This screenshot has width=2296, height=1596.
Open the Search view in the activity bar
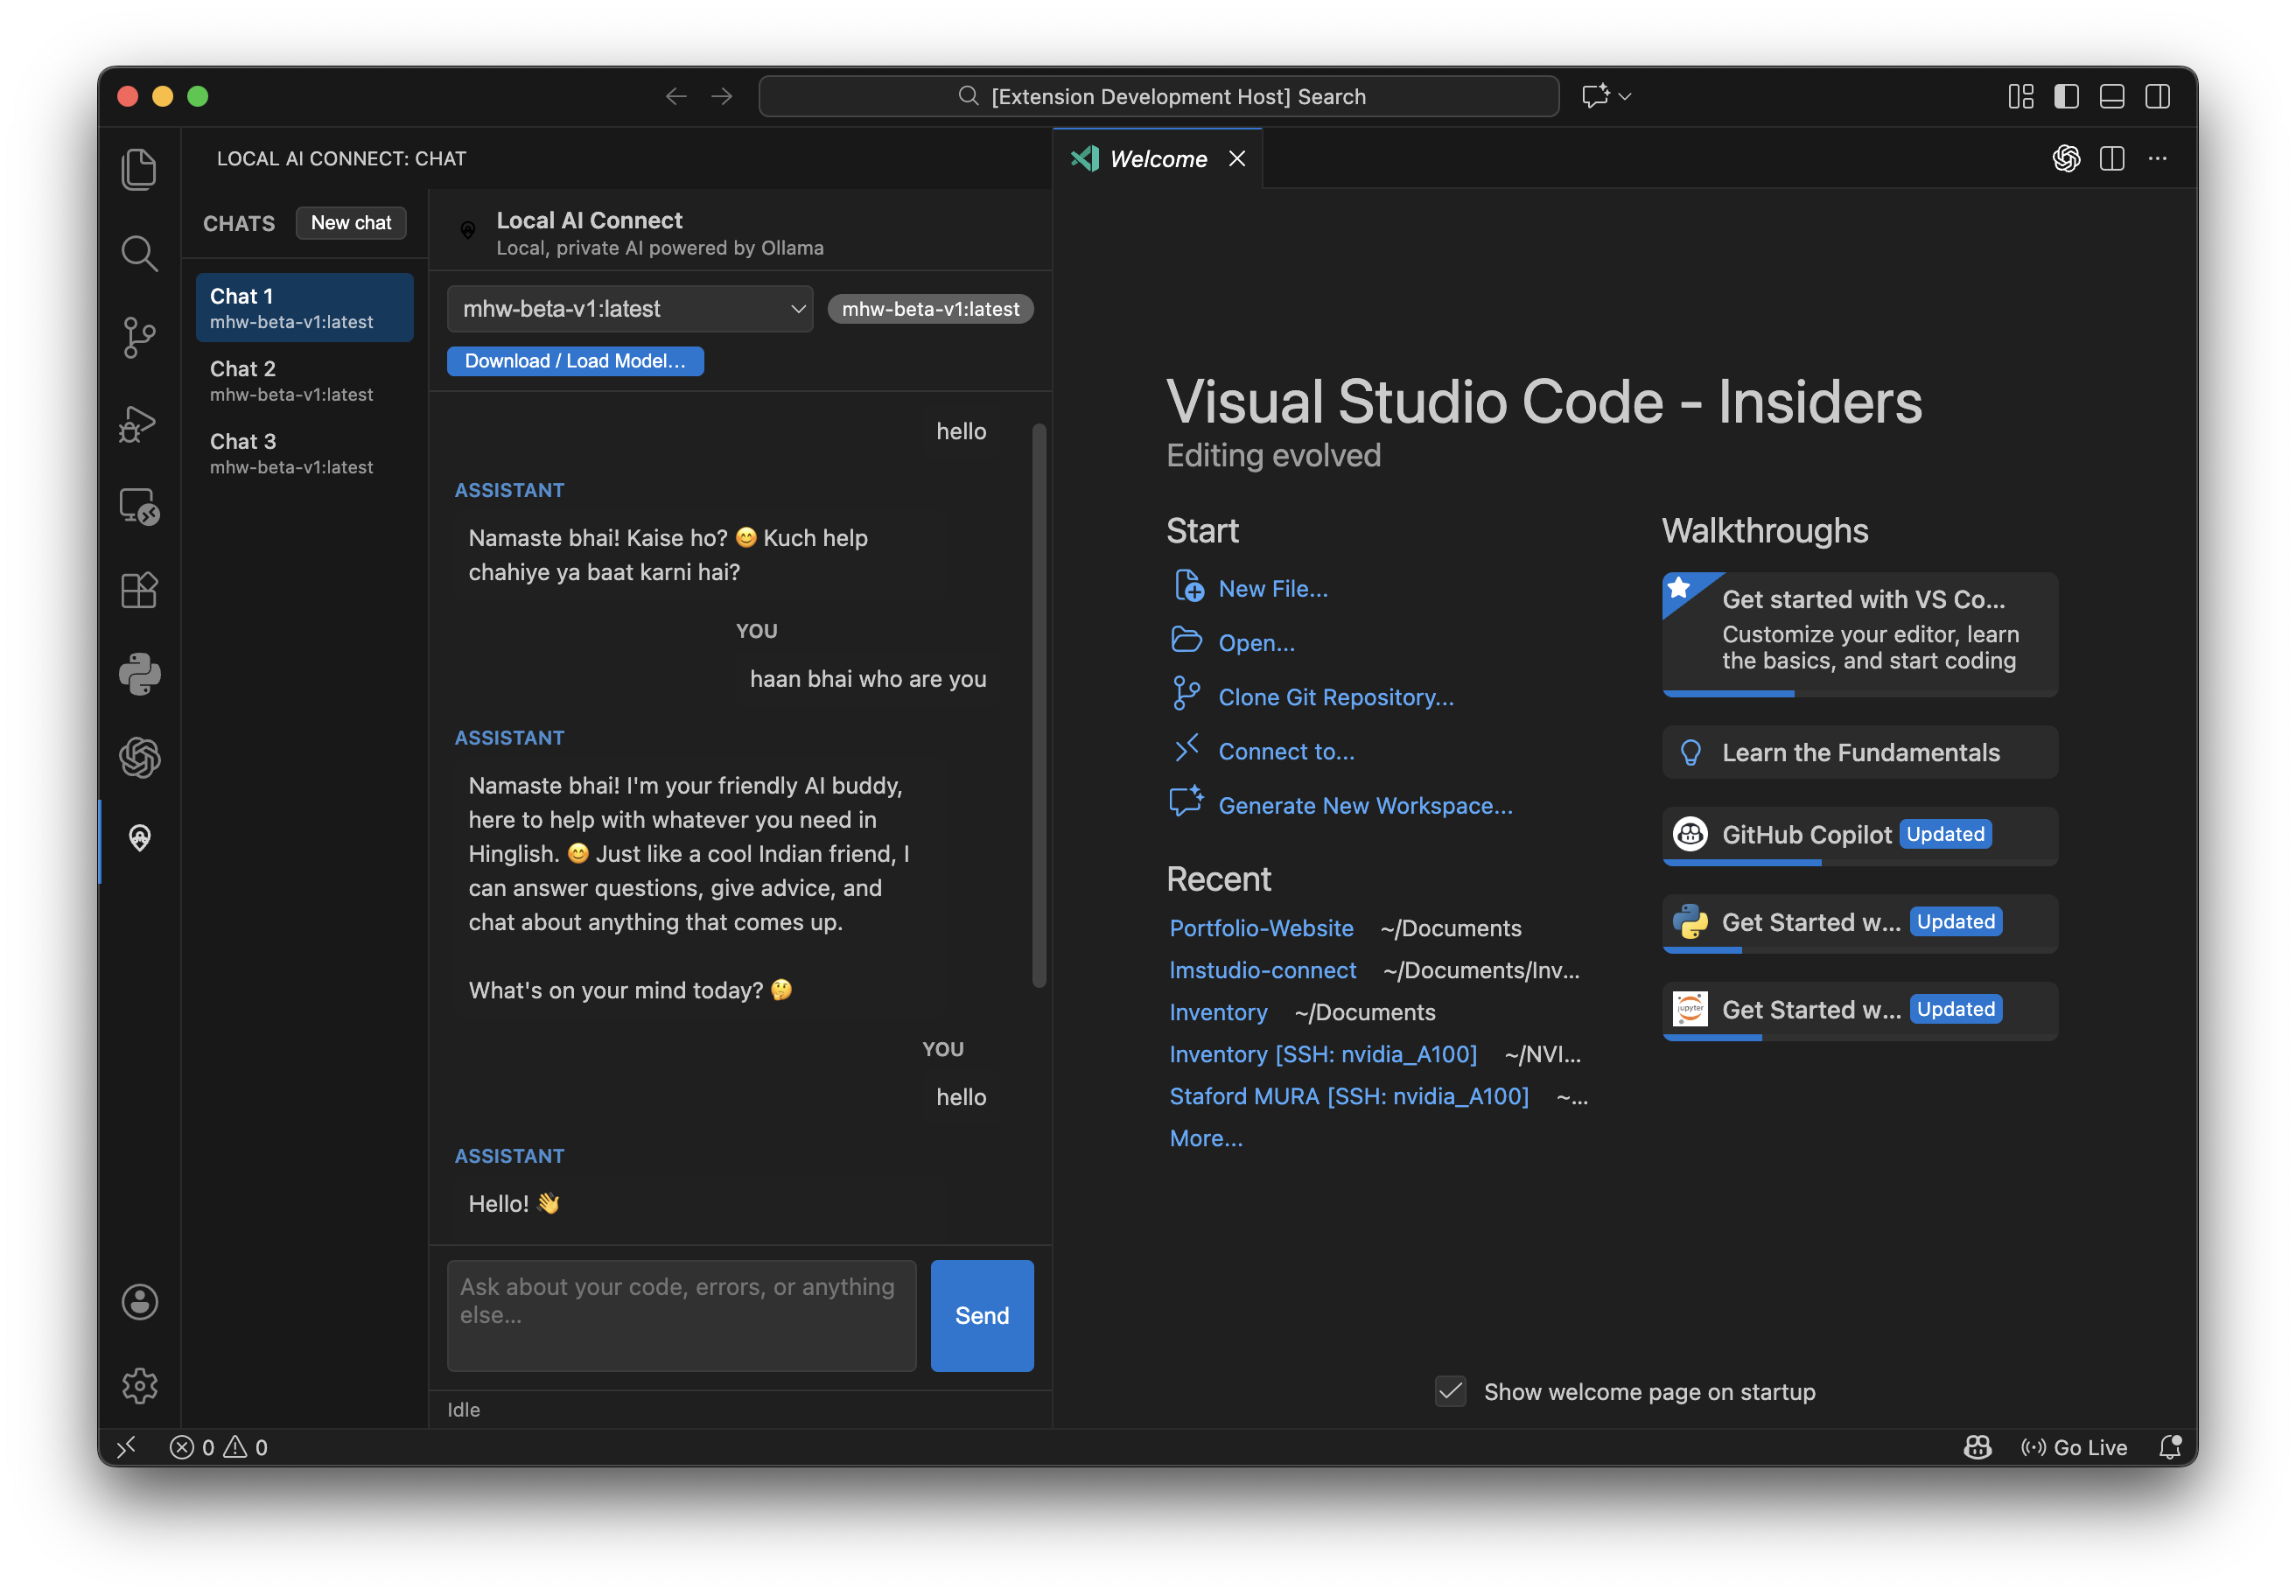click(139, 253)
